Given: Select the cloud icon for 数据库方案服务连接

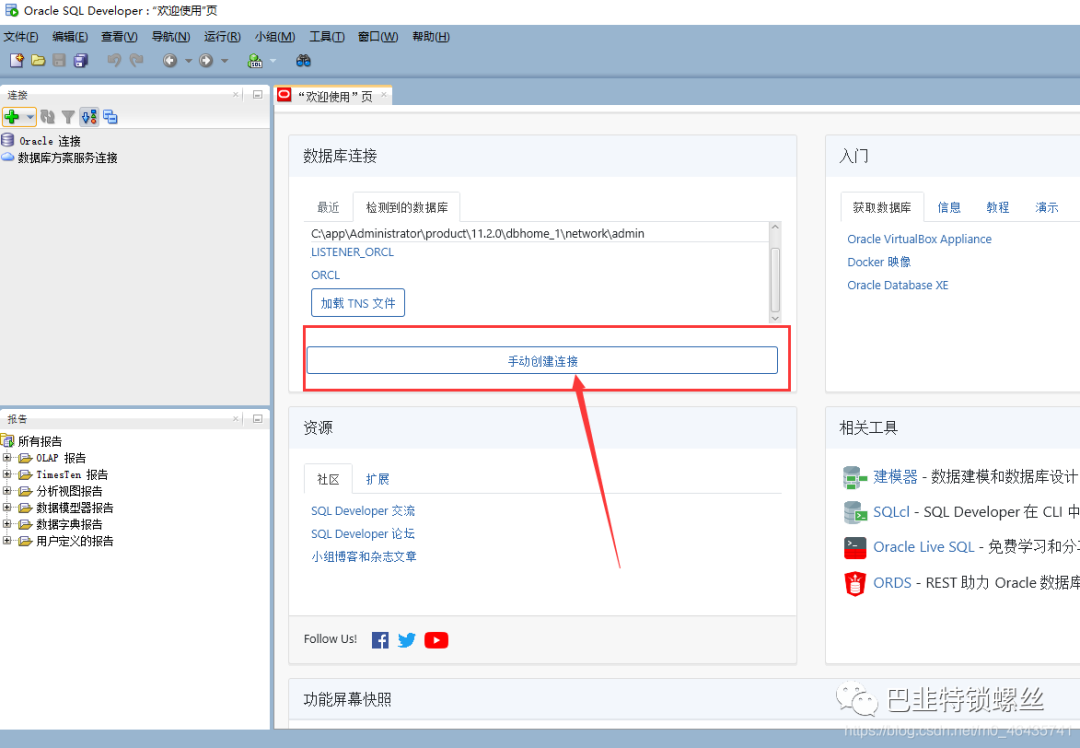Looking at the screenshot, I should click(8, 157).
